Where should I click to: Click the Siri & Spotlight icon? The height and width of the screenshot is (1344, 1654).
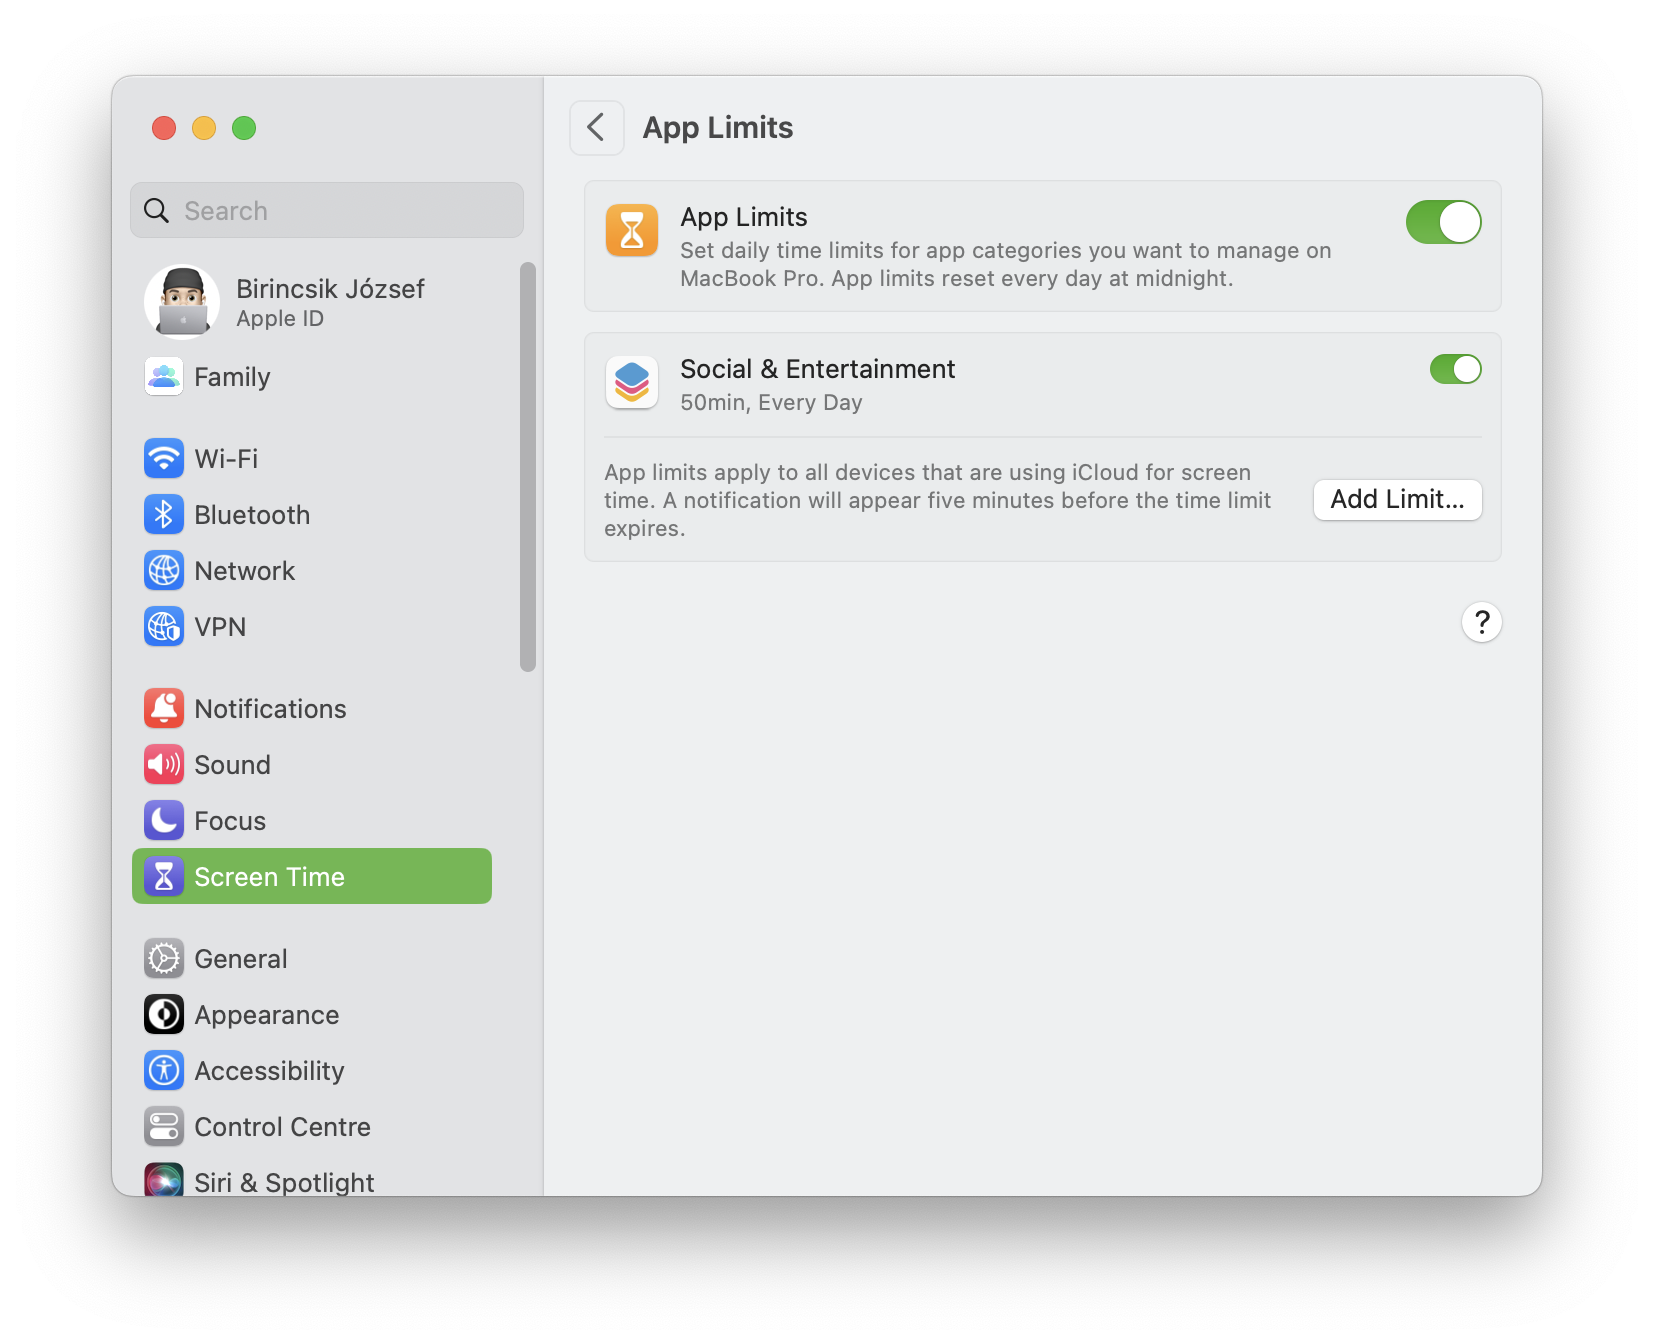coord(164,1180)
